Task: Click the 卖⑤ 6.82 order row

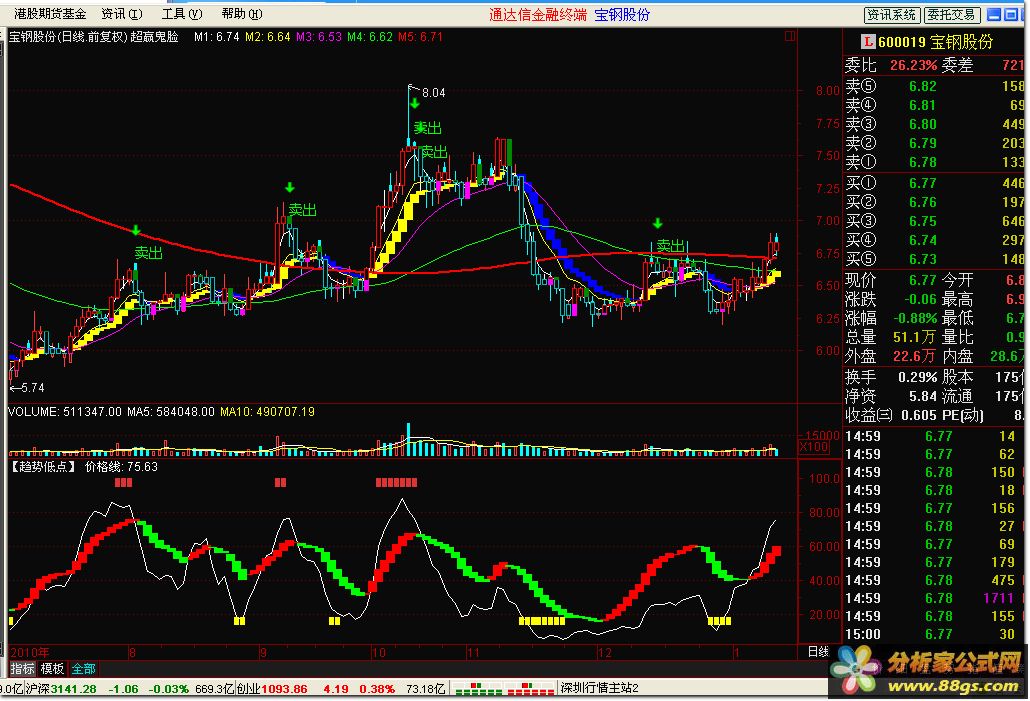Action: tap(934, 86)
